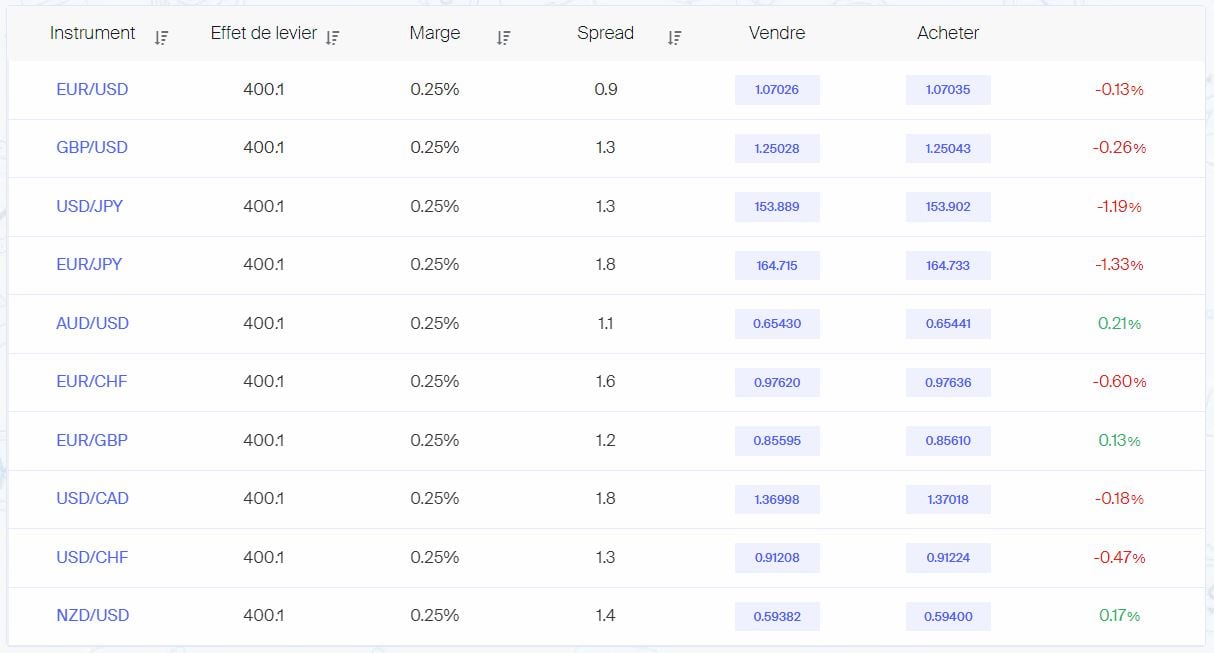This screenshot has height=653, width=1214.
Task: Open the EUR/JPY pair page
Action: click(x=90, y=265)
